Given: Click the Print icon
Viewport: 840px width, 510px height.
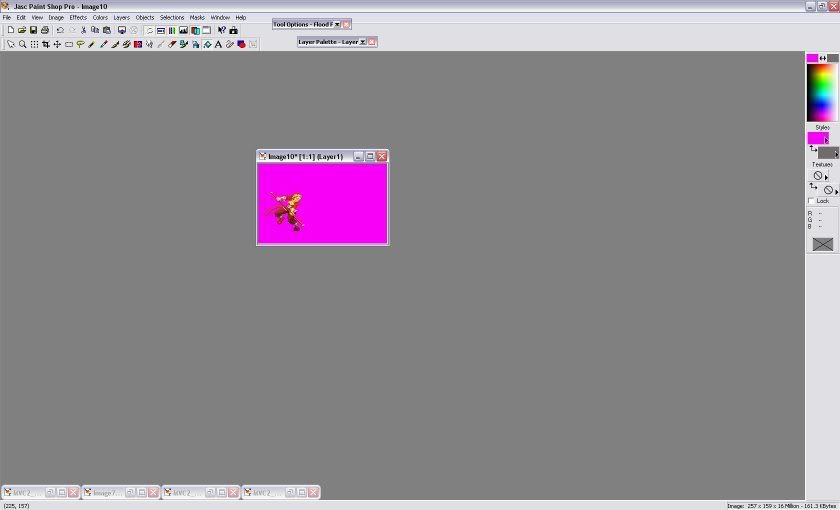Looking at the screenshot, I should [x=45, y=31].
